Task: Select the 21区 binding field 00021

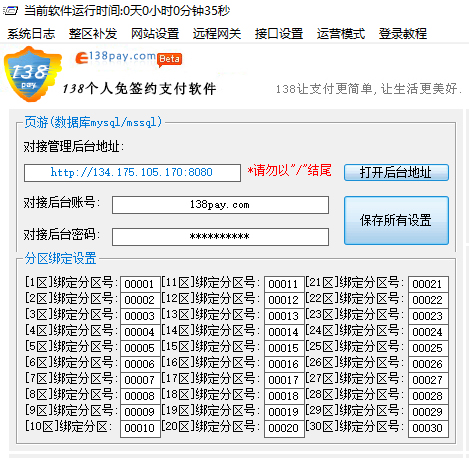Action: click(x=428, y=284)
